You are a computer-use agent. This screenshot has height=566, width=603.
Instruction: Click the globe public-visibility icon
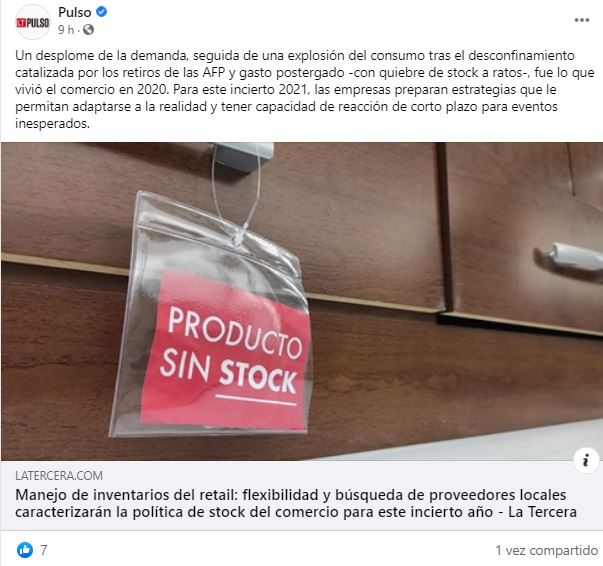[x=88, y=30]
